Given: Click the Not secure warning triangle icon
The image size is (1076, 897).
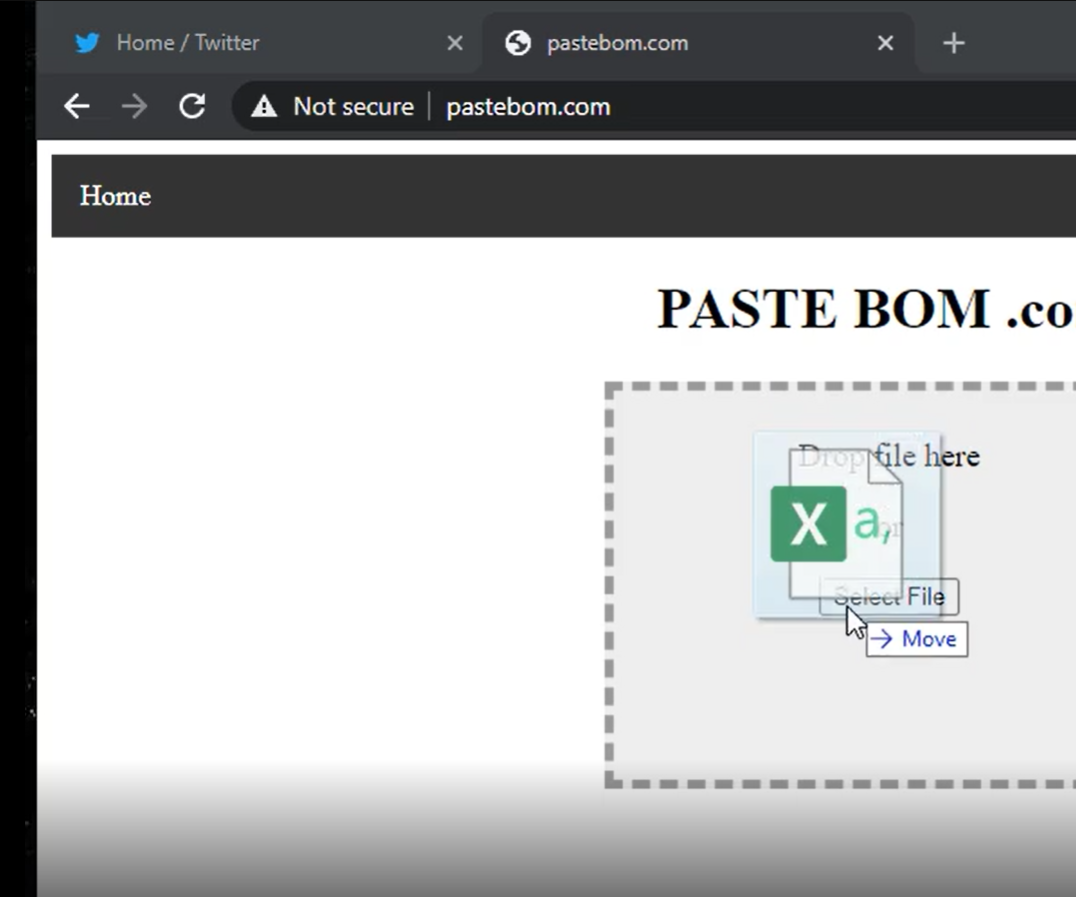Looking at the screenshot, I should pos(263,106).
